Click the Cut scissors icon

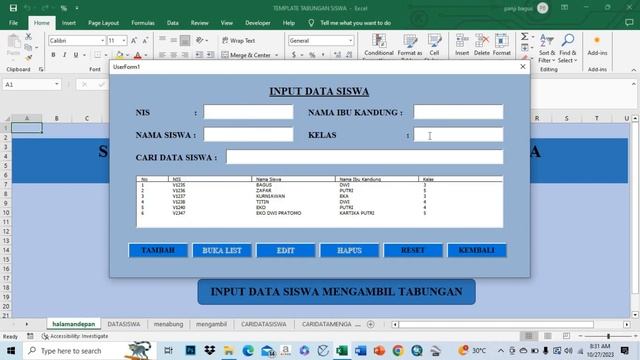point(28,37)
